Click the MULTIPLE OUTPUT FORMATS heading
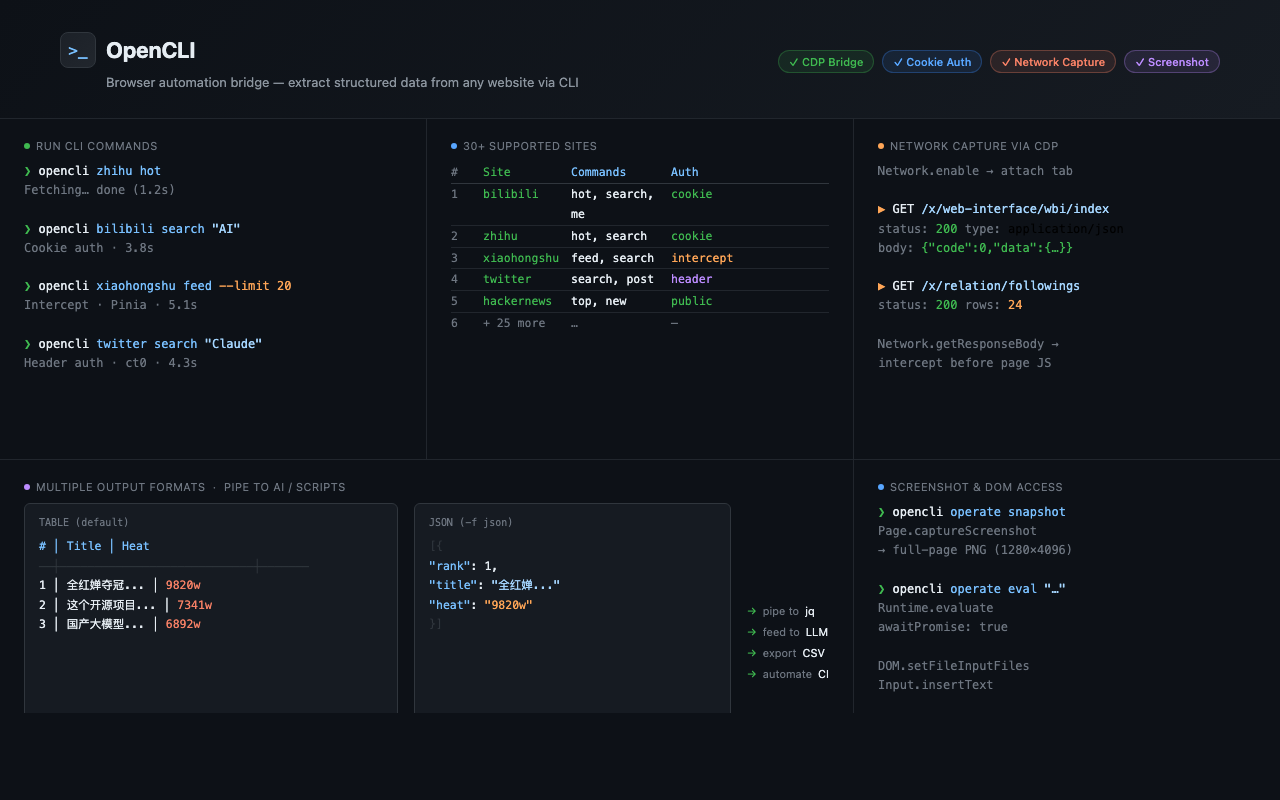1280x800 pixels. (120, 487)
